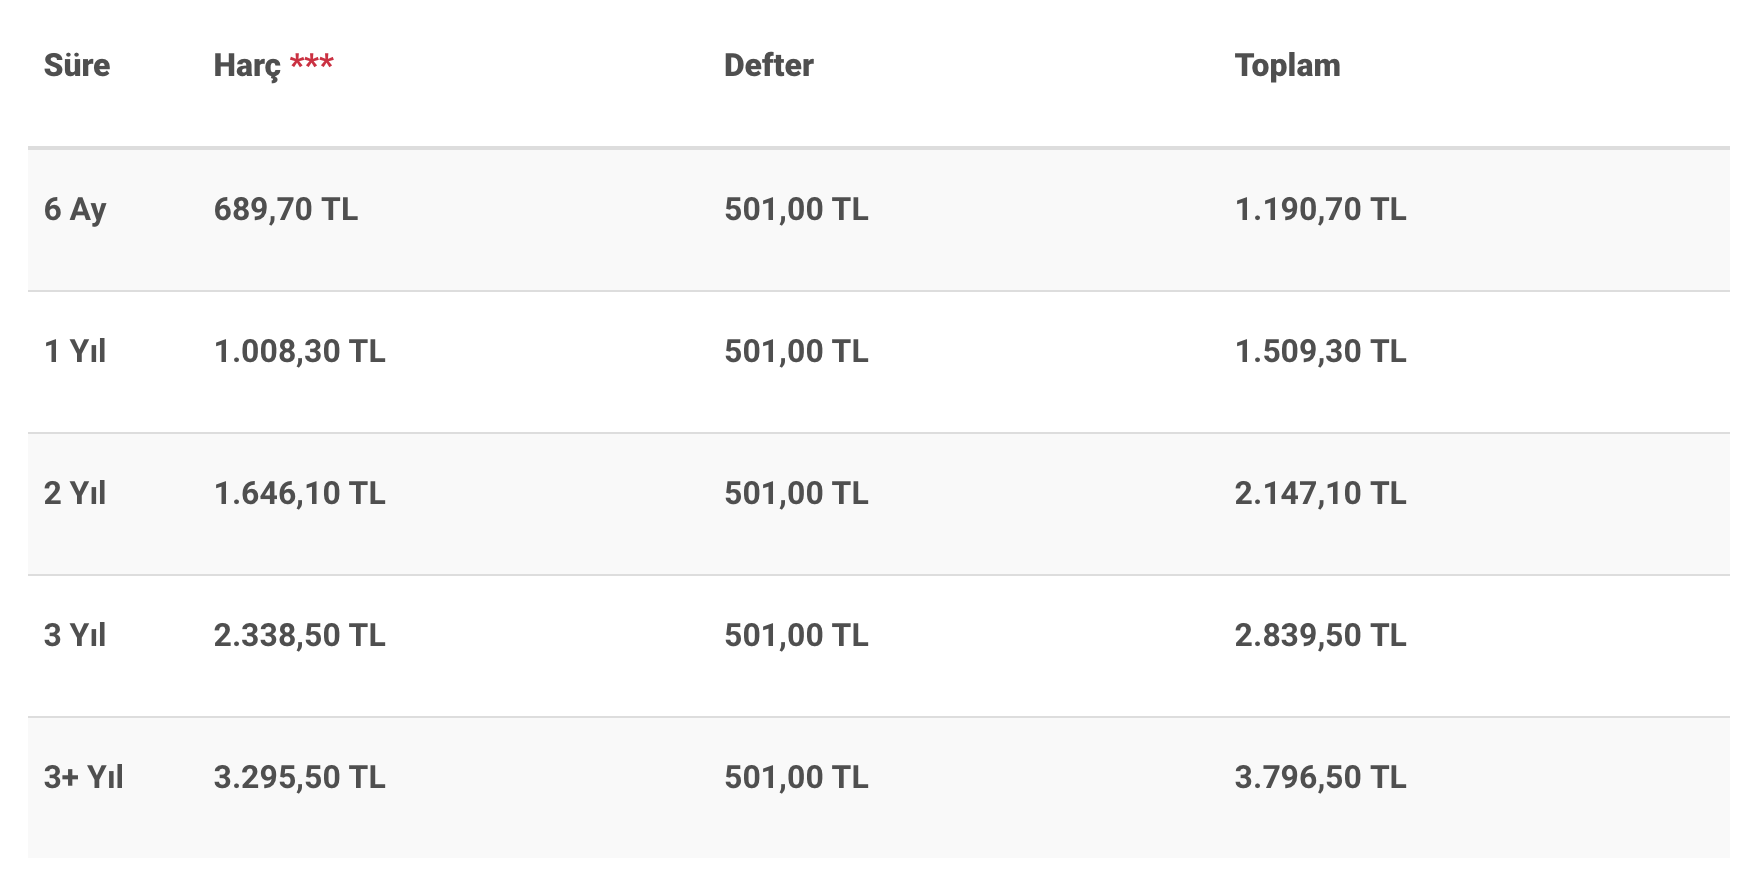Select the 3 Yıl duration cell
The height and width of the screenshot is (874, 1754).
(75, 636)
